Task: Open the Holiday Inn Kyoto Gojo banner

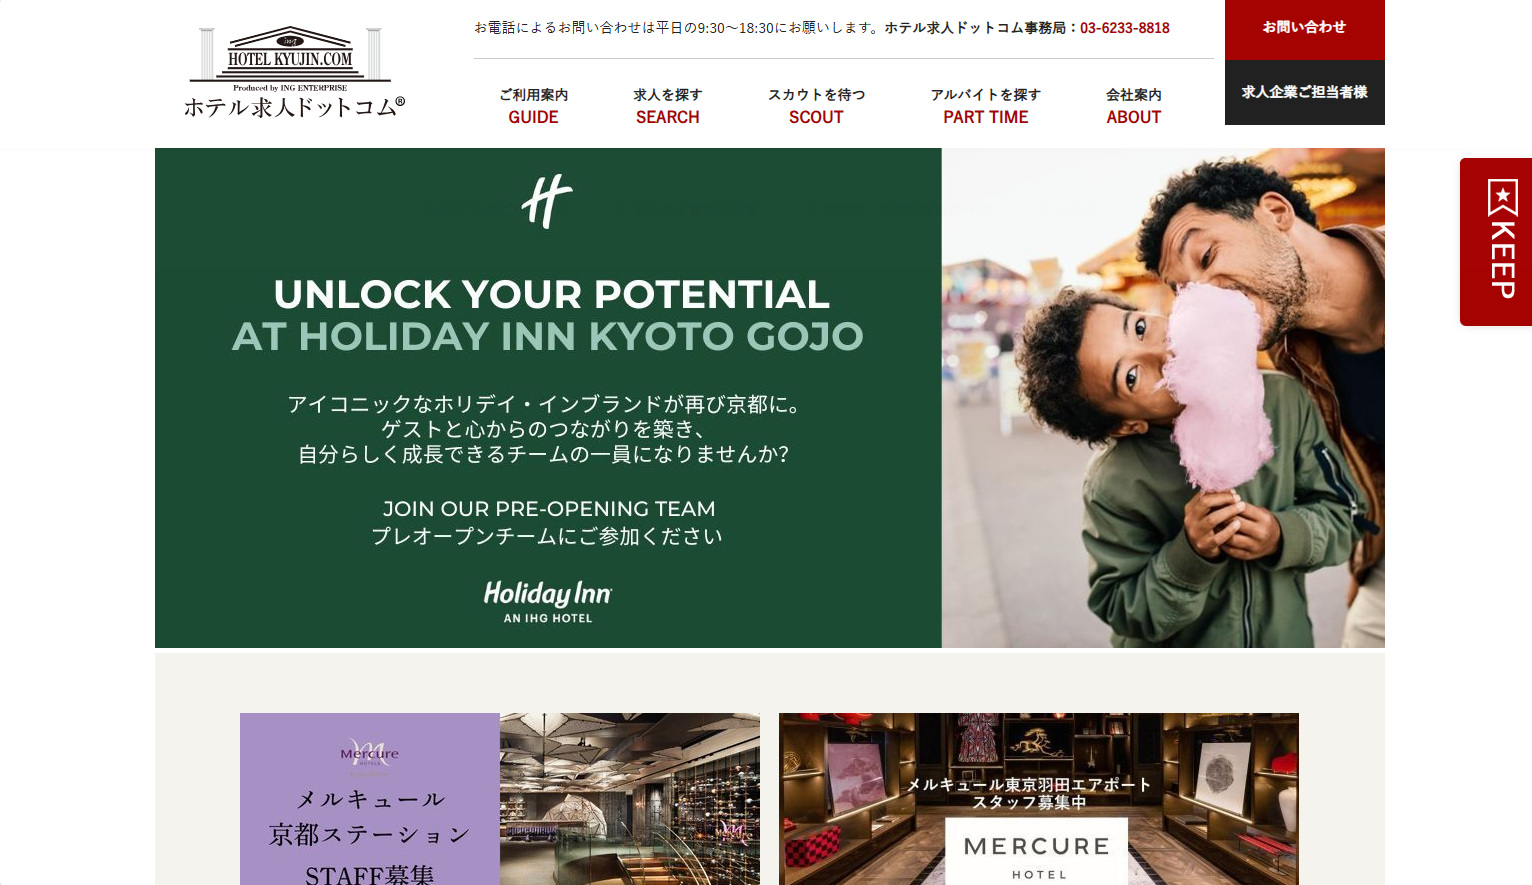Action: (x=770, y=398)
